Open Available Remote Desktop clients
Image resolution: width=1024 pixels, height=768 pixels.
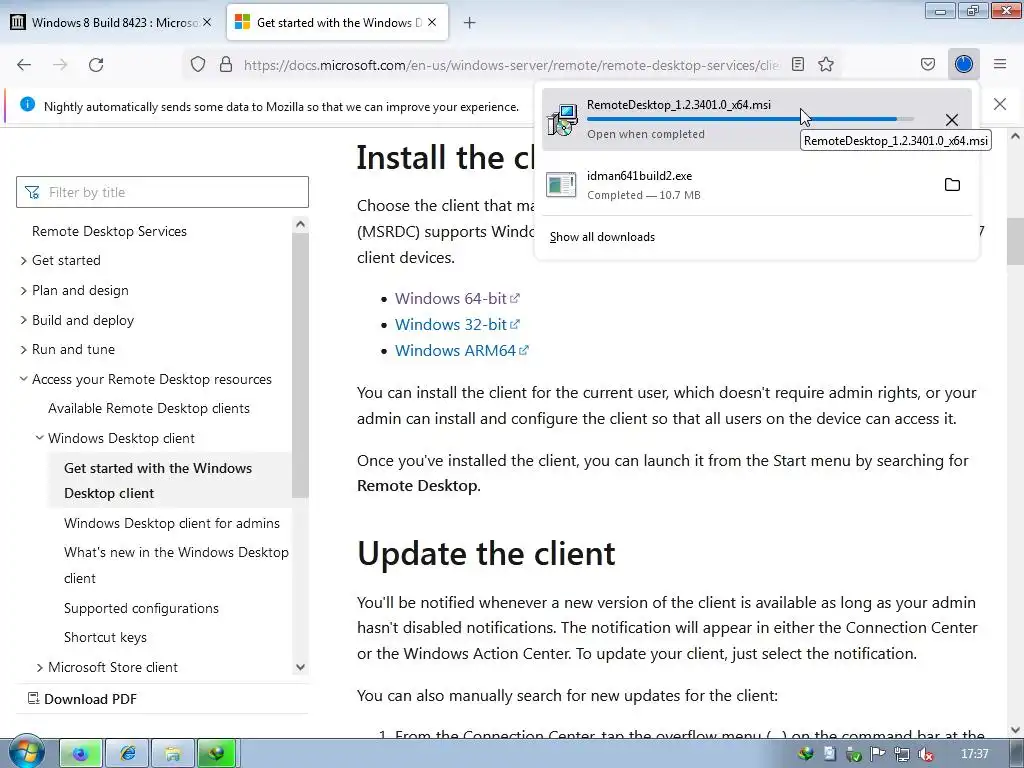point(149,409)
